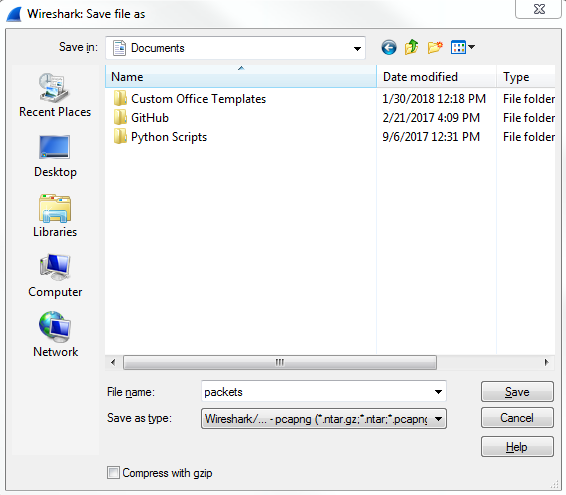Click the packets file name field

pyautogui.click(x=318, y=391)
